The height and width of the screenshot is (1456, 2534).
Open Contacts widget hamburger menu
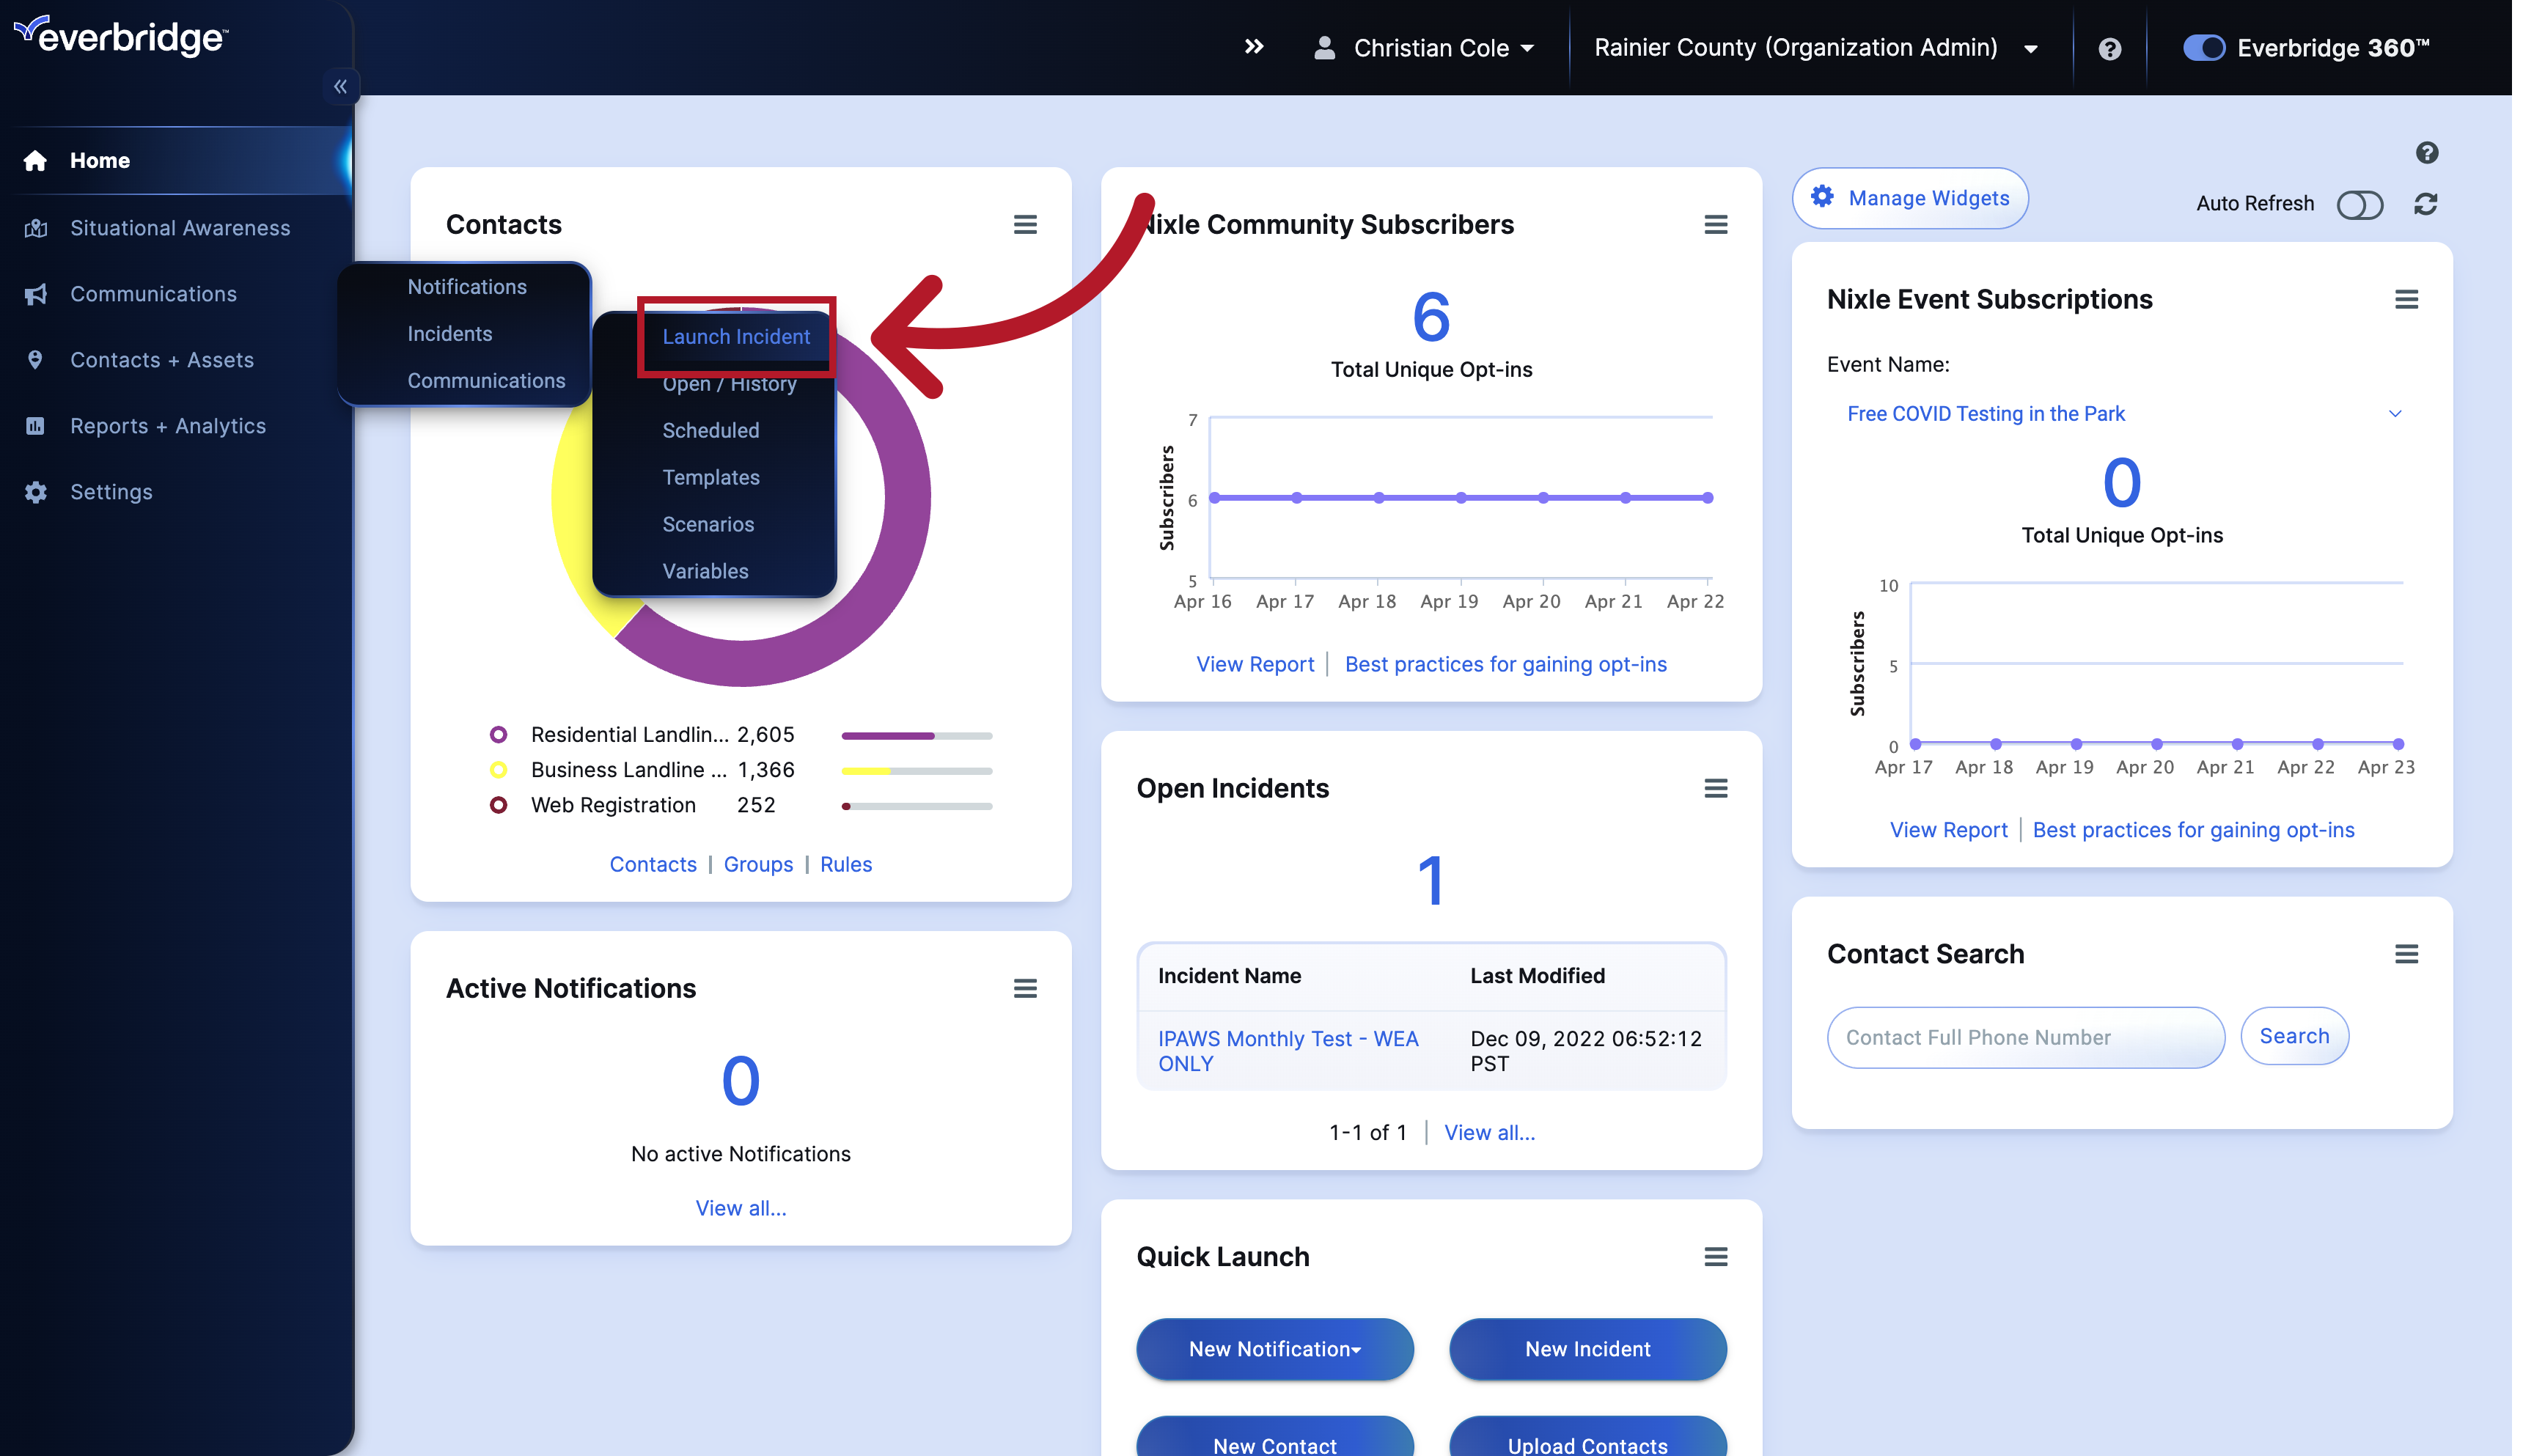pos(1024,224)
